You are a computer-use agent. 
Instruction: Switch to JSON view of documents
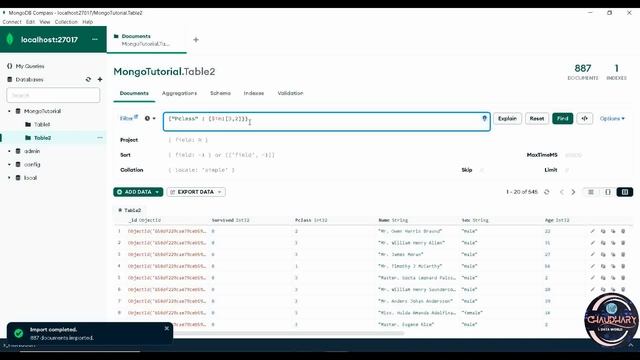pyautogui.click(x=608, y=192)
